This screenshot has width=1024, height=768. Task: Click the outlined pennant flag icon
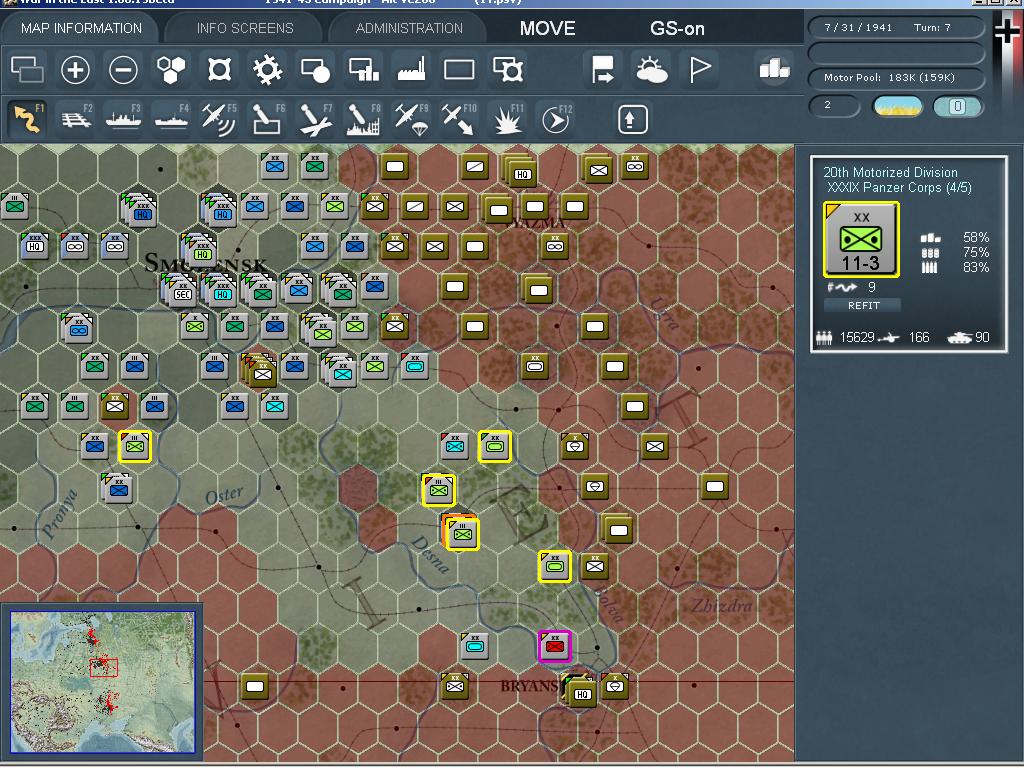(699, 69)
